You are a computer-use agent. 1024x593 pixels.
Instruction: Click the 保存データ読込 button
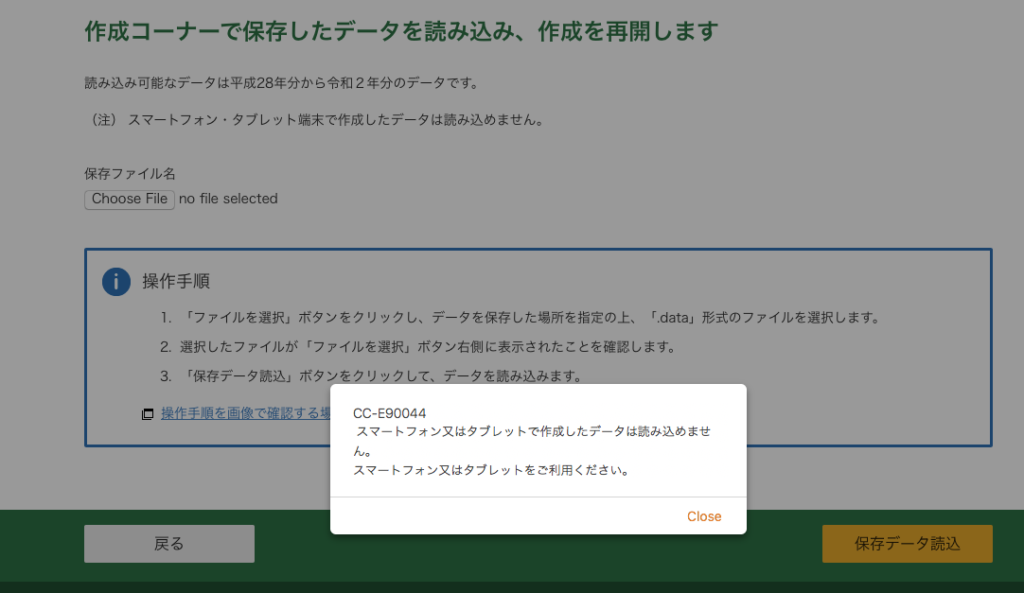[x=906, y=544]
